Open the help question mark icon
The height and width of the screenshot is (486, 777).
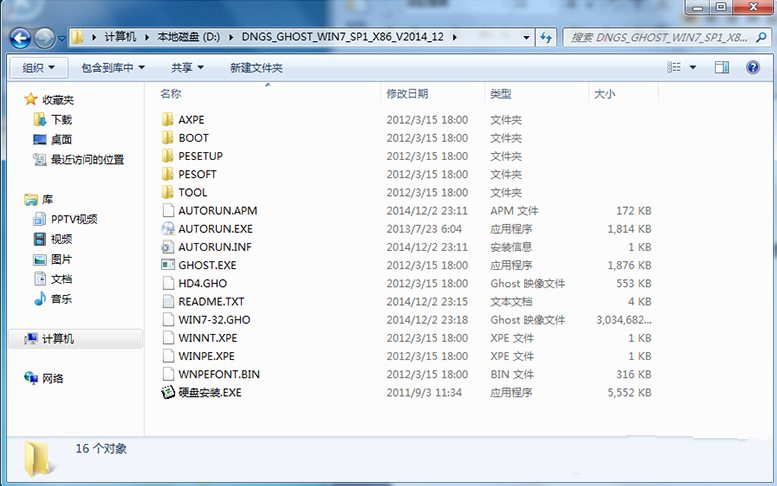pyautogui.click(x=751, y=67)
